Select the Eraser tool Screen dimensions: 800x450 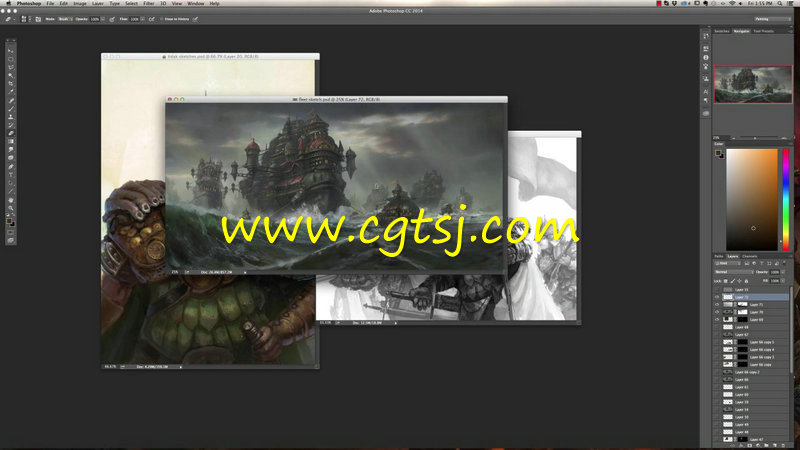click(x=11, y=133)
